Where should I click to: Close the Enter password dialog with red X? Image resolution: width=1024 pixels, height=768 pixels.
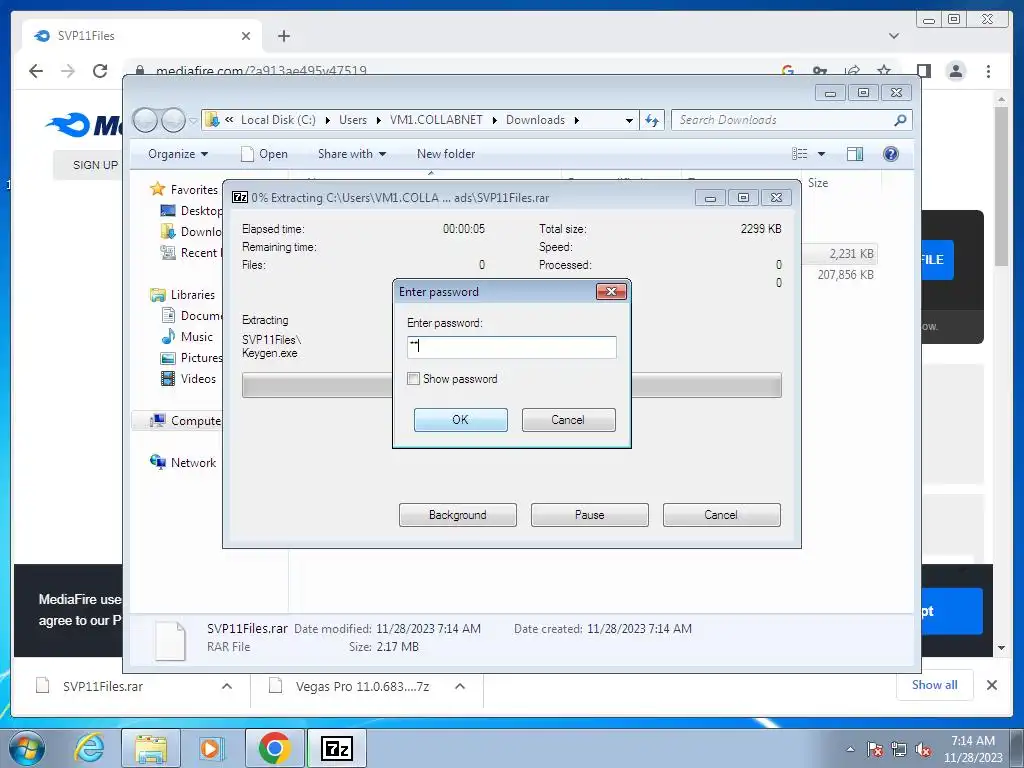point(611,291)
